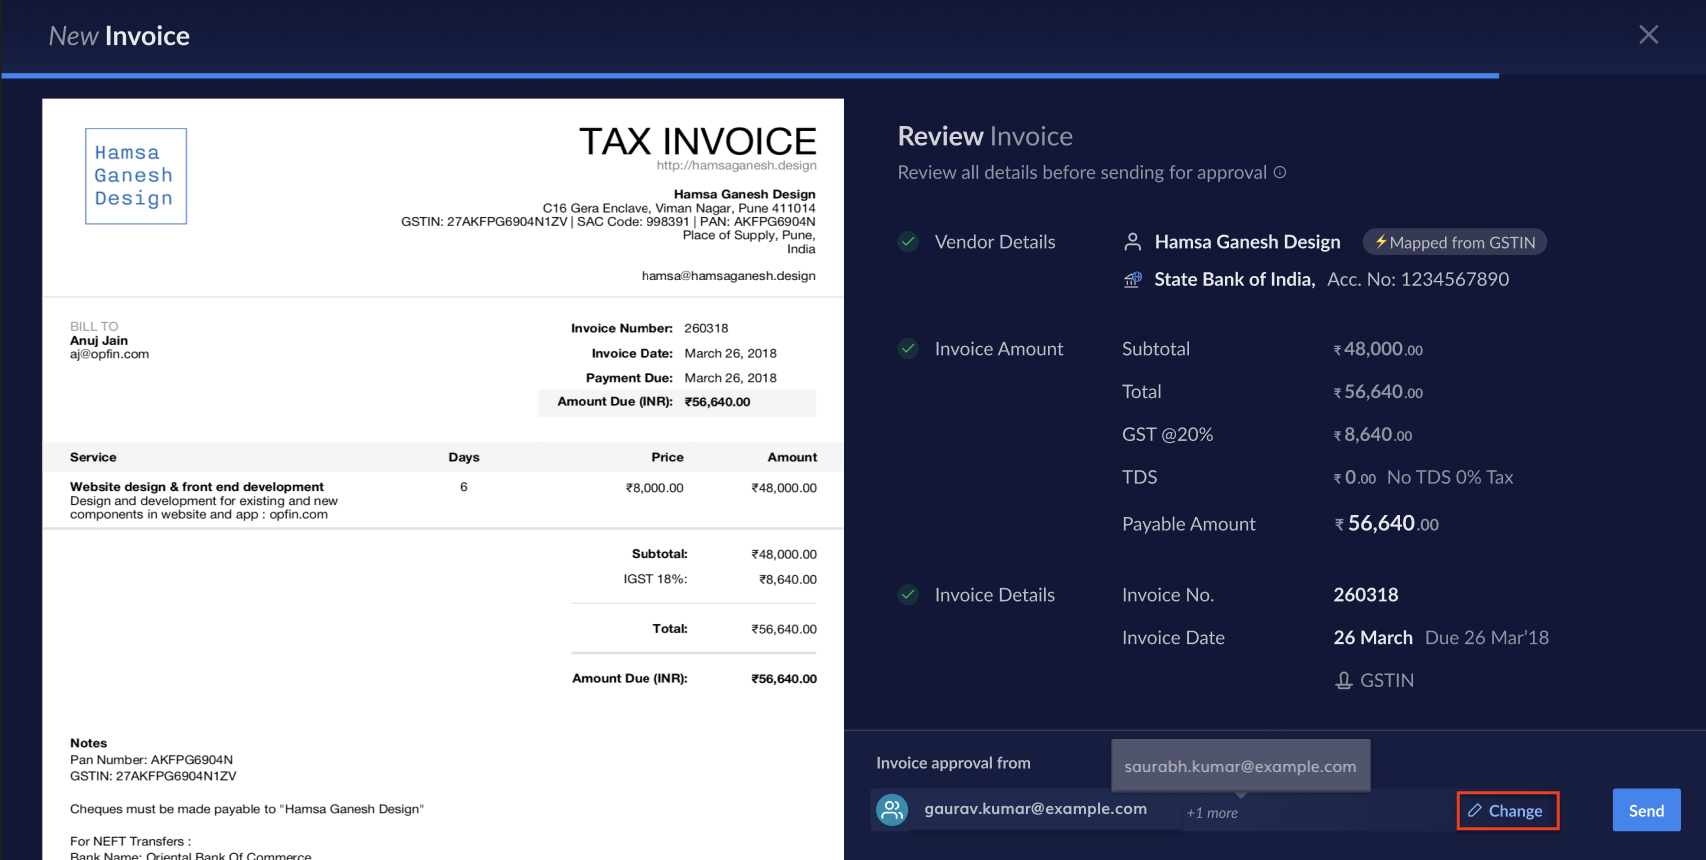The width and height of the screenshot is (1706, 860).
Task: Click the approver avatar icon
Action: pos(892,809)
